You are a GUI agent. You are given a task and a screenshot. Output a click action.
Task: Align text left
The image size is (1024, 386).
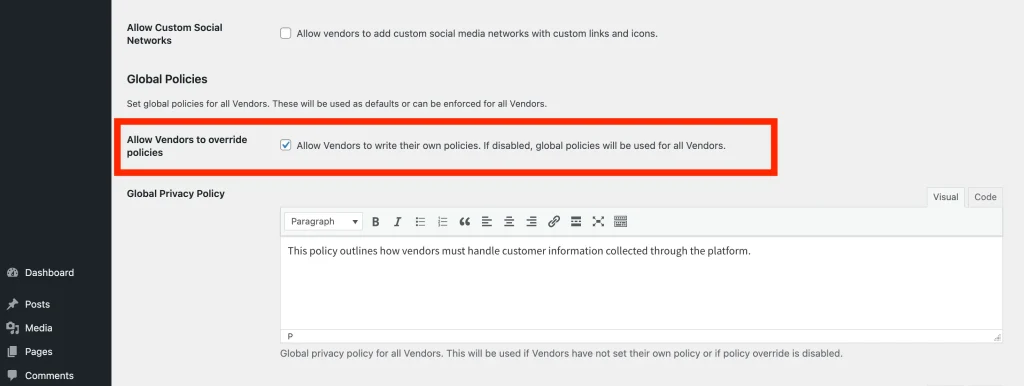tap(487, 222)
